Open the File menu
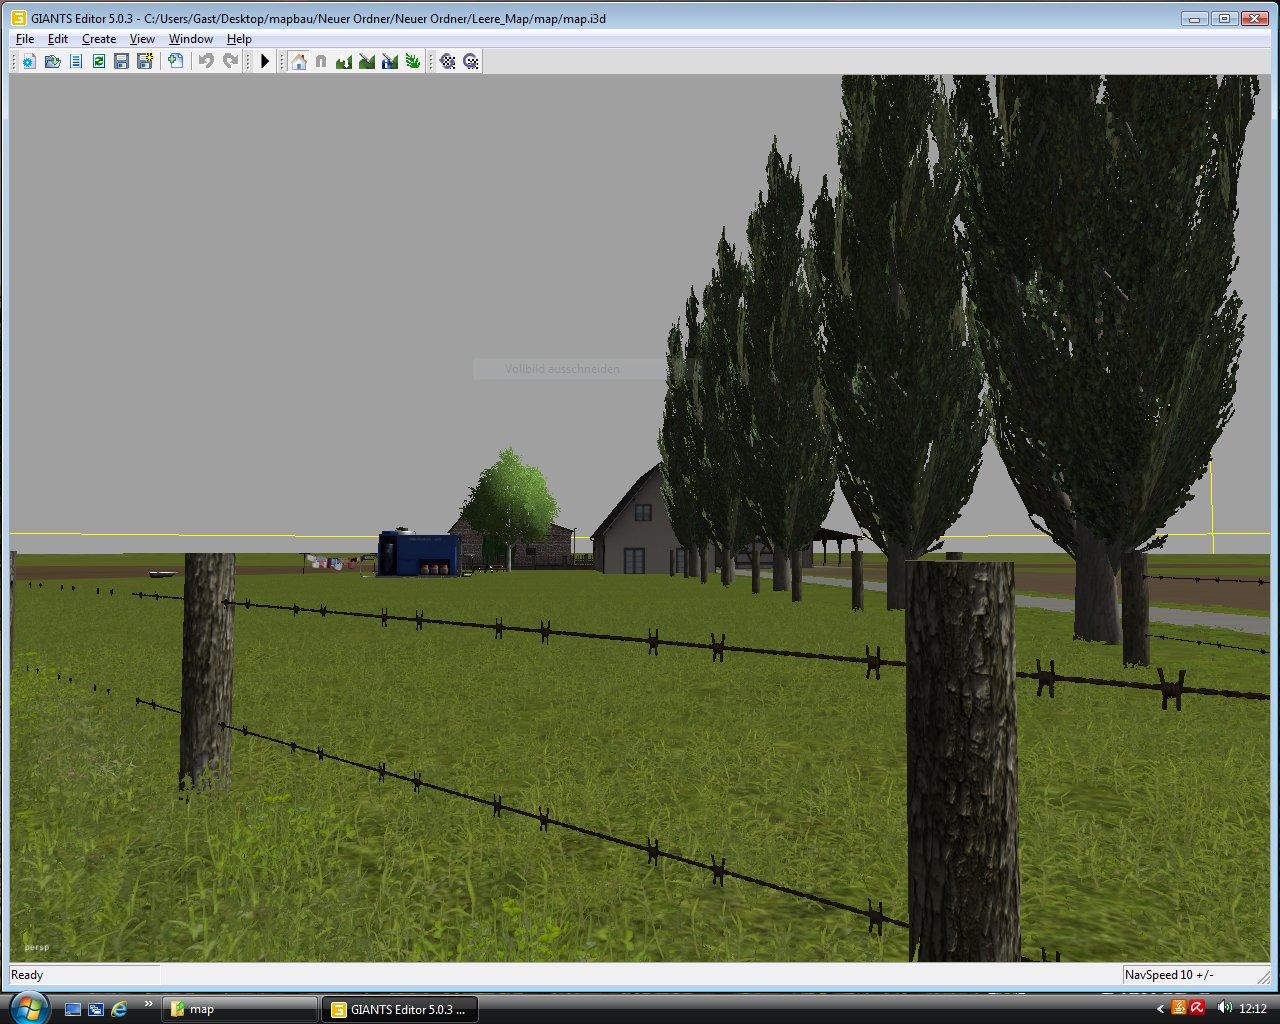The image size is (1280, 1024). click(x=25, y=39)
